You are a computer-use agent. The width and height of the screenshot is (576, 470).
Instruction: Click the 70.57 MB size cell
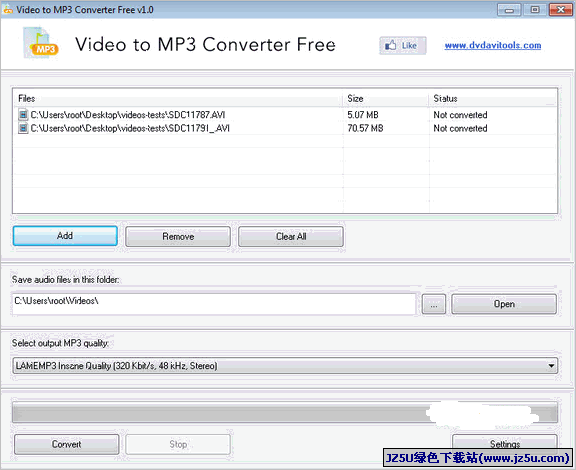(366, 128)
